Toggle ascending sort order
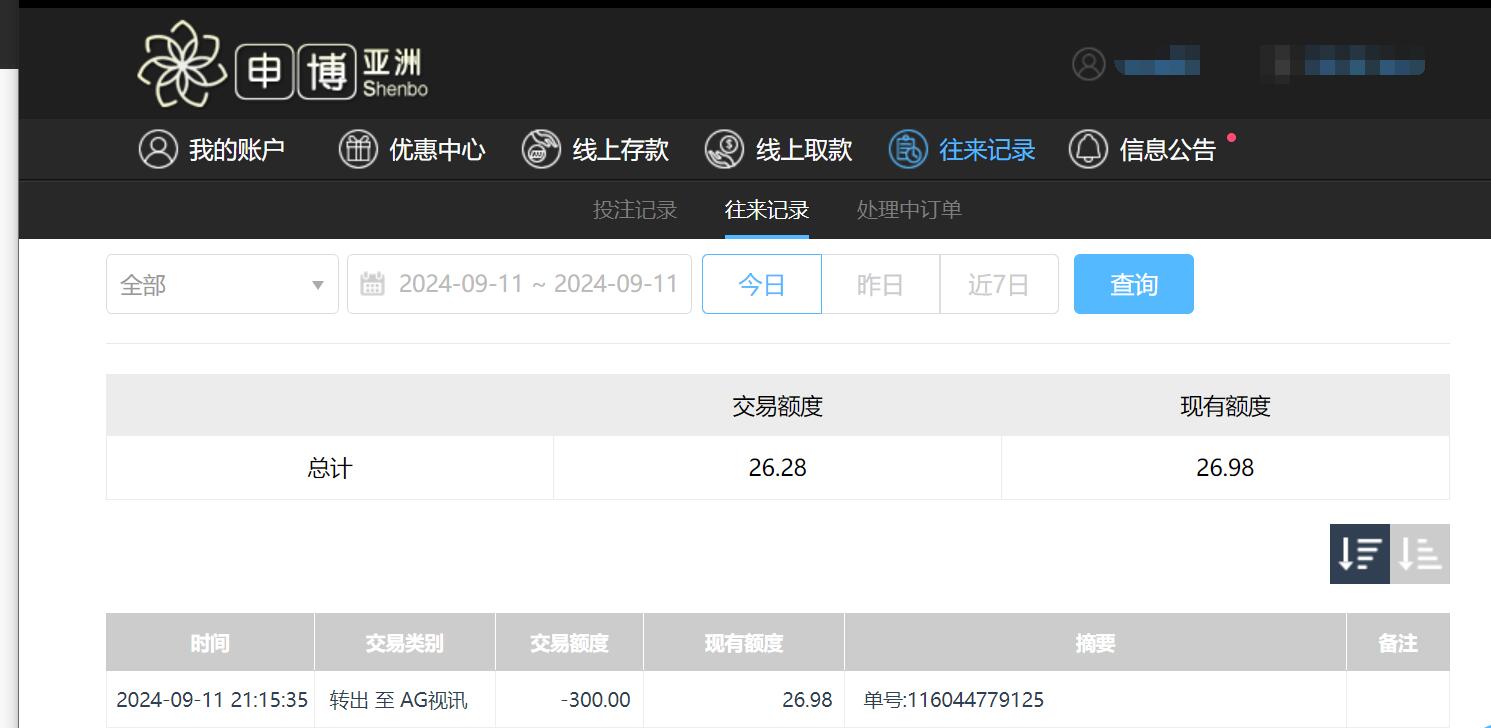Screen dimensions: 1491x728 click(x=1420, y=553)
